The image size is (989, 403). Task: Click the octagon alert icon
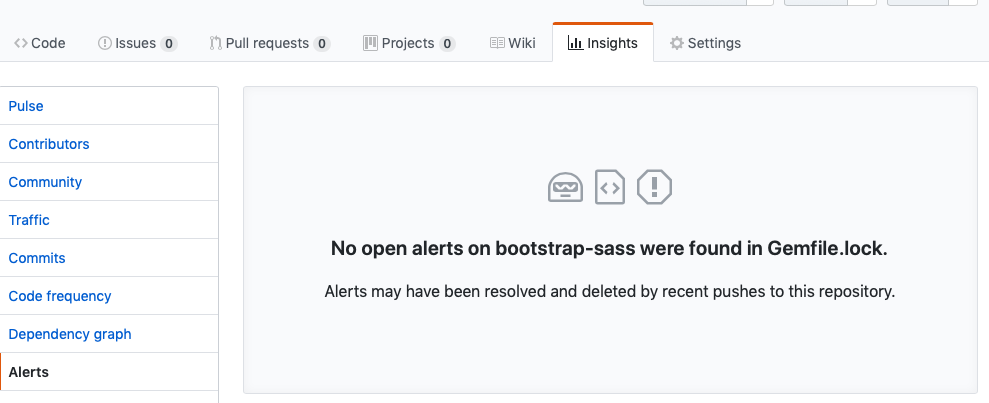[655, 187]
